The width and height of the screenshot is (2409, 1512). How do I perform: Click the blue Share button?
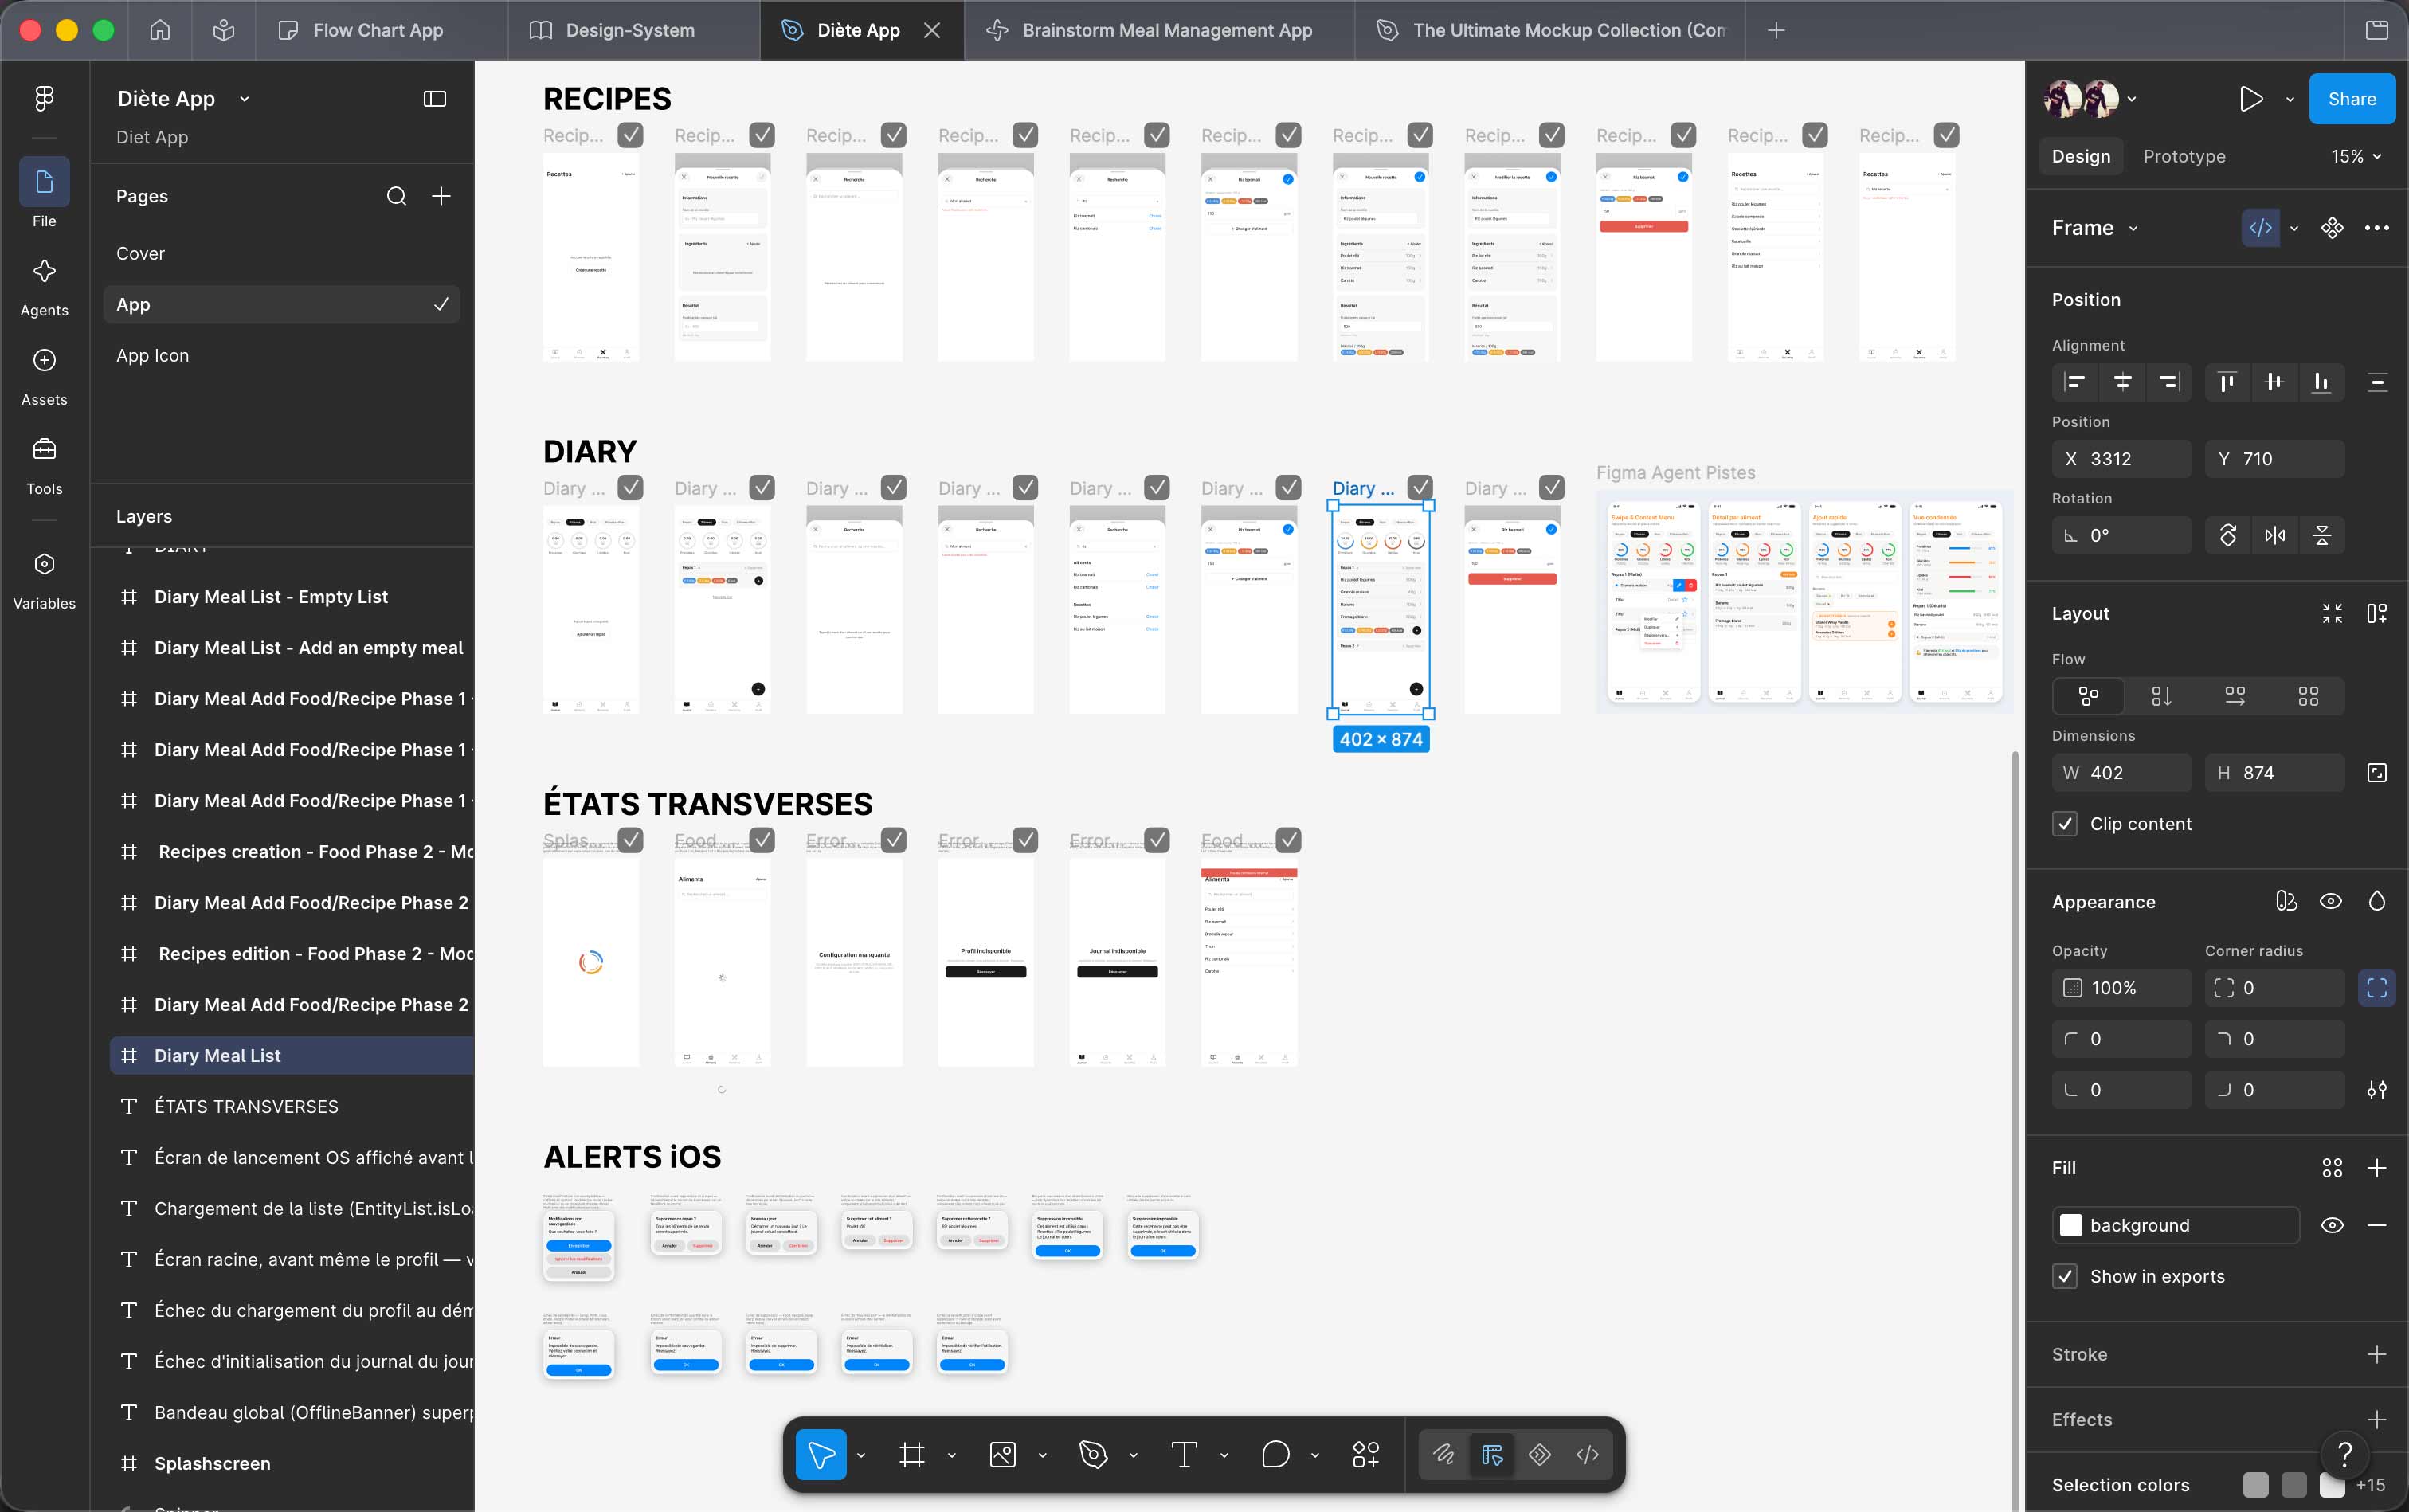[2351, 99]
